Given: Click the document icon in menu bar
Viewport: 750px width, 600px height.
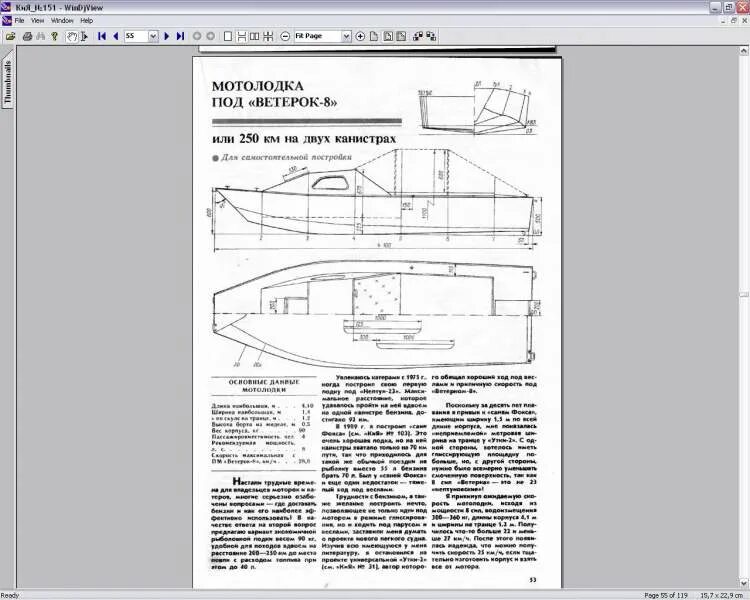Looking at the screenshot, I should coord(7,21).
